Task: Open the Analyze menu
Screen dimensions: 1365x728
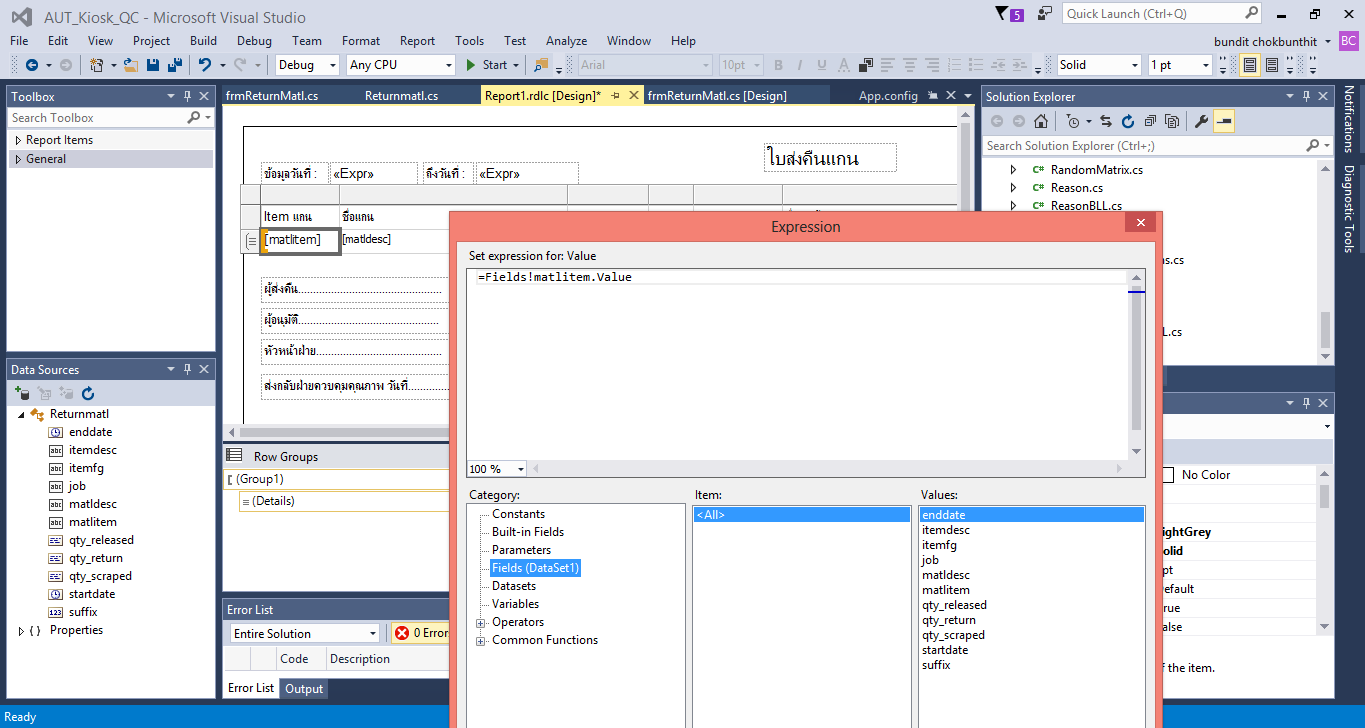Action: (566, 41)
